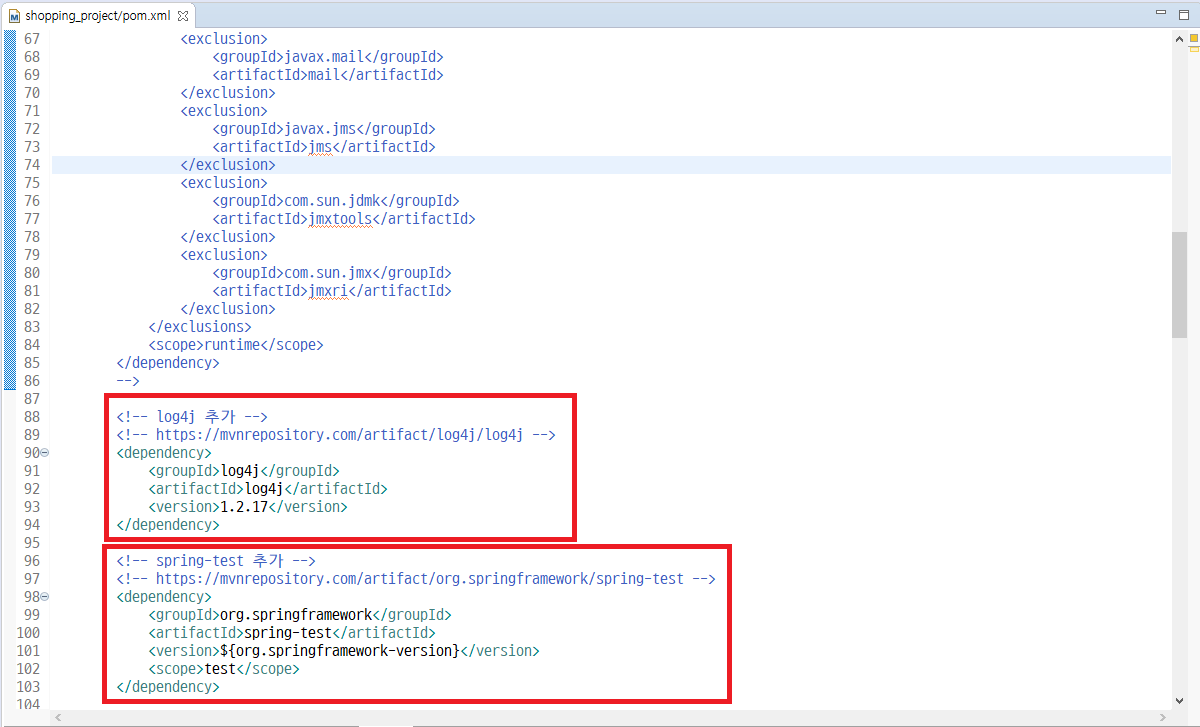Click the pale yellow annotation under the warning marker
The image size is (1200, 727).
[x=1194, y=50]
